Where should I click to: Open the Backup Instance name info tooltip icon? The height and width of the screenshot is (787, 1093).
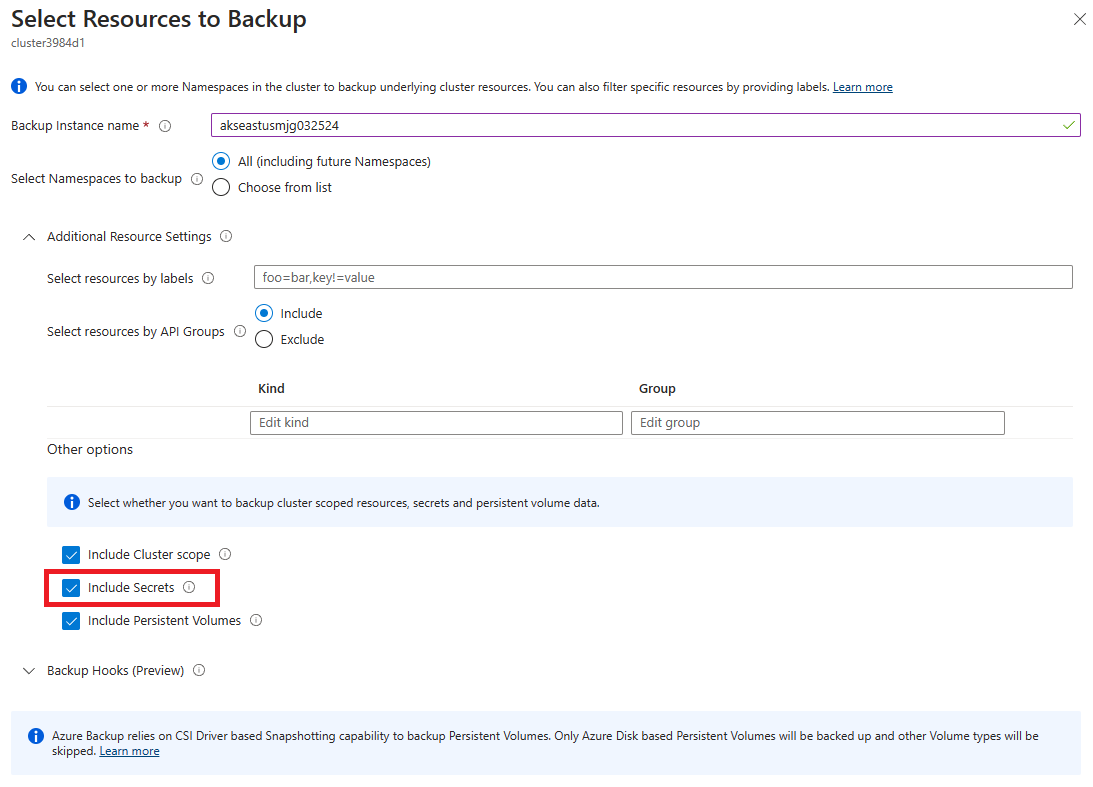[x=164, y=125]
